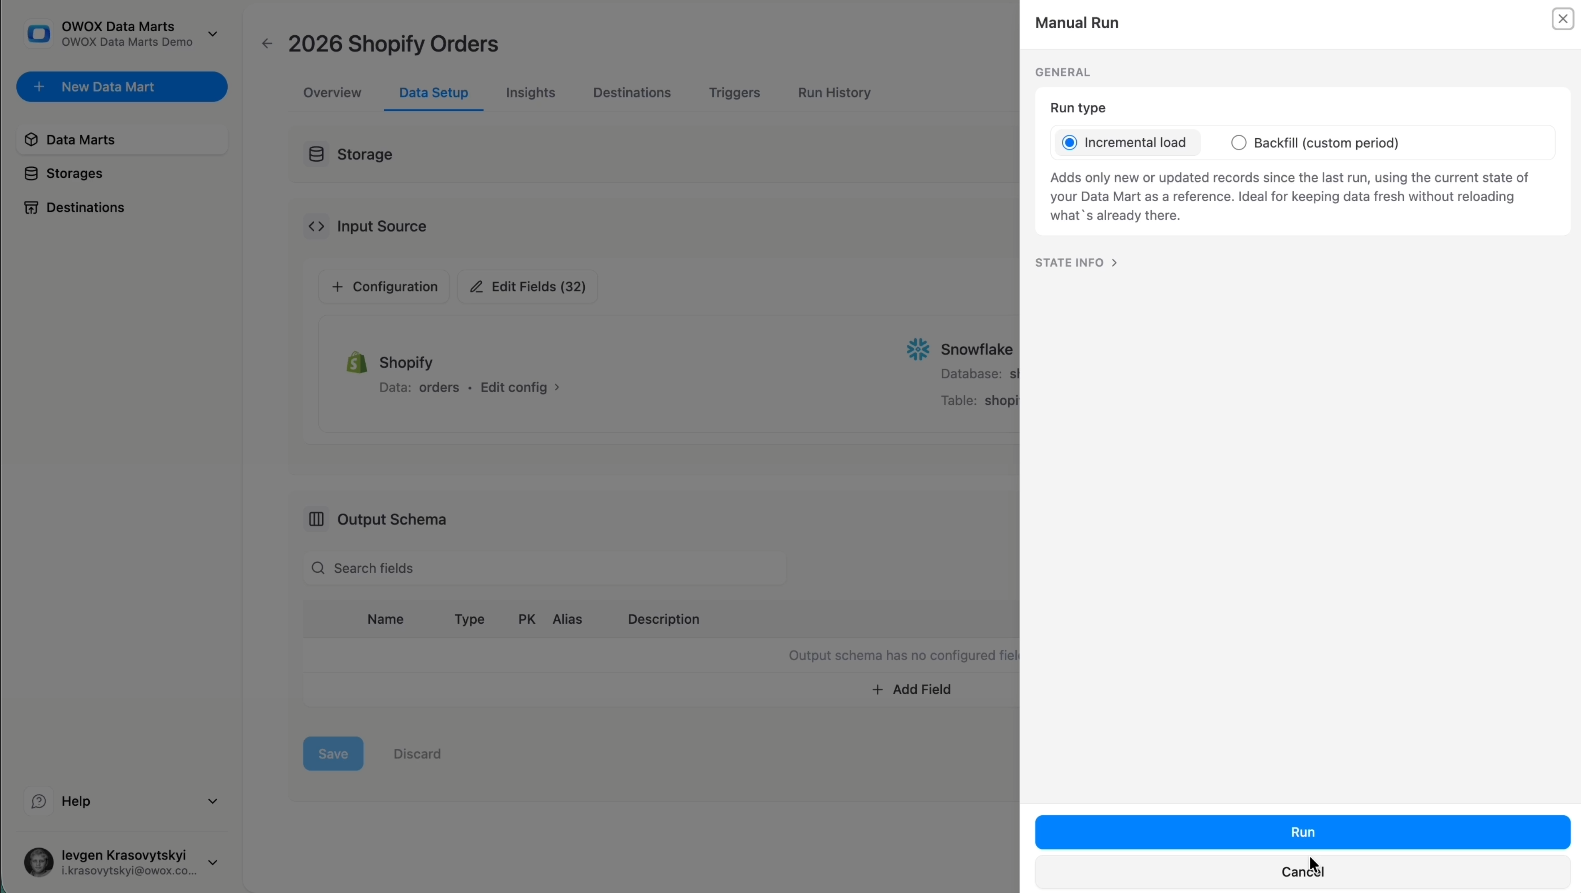
Task: Click the Search fields input
Action: [545, 568]
